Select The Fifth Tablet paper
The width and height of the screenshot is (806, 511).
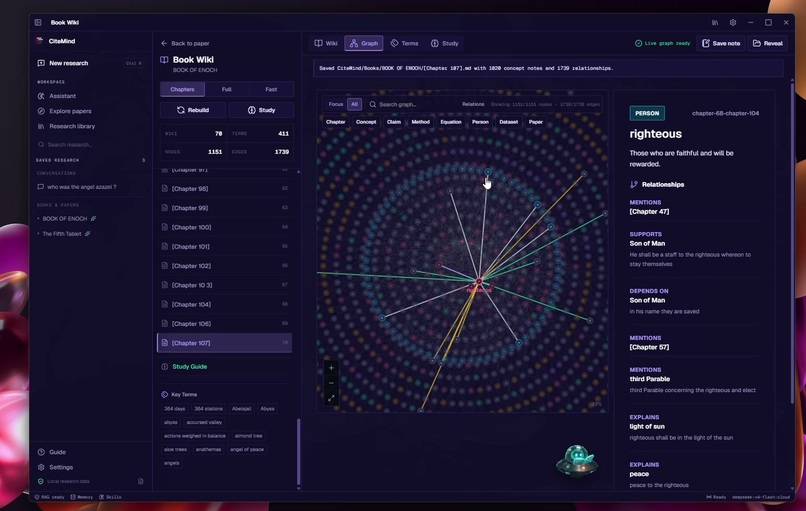pyautogui.click(x=62, y=234)
